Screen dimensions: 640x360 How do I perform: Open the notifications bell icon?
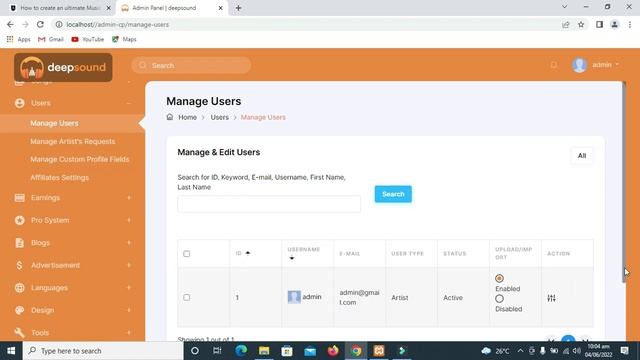[554, 65]
